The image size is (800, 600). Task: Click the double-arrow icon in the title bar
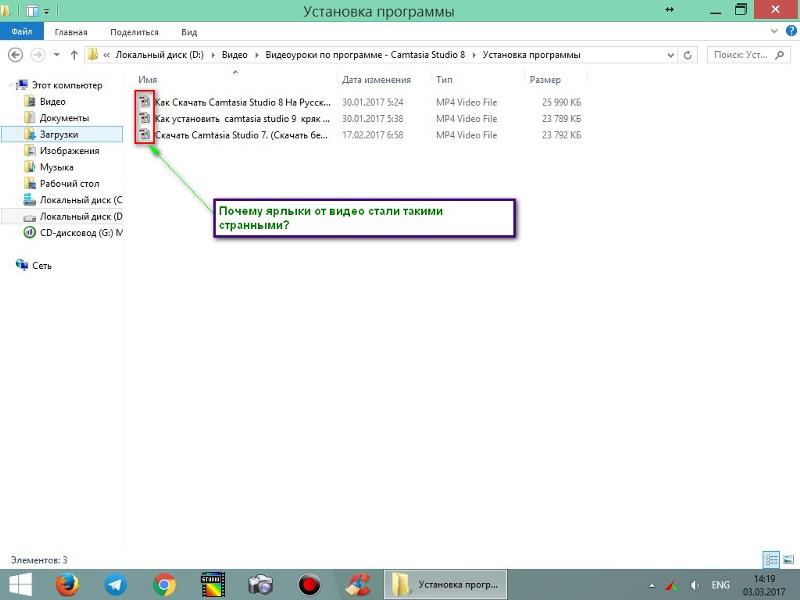[x=670, y=10]
